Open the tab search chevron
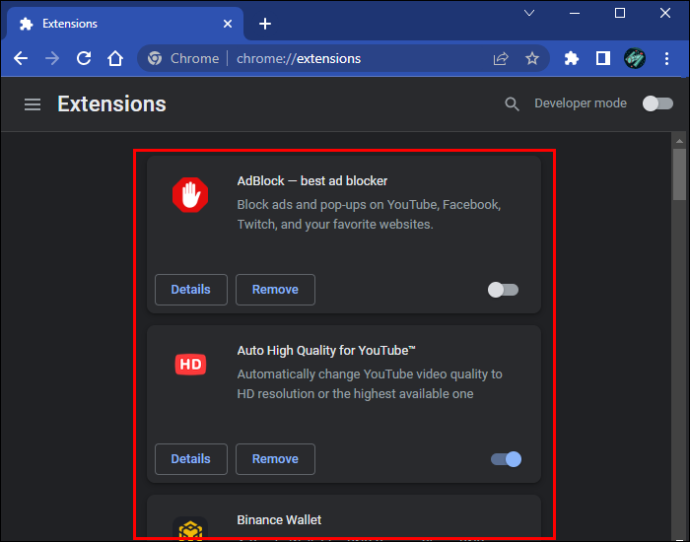Image resolution: width=690 pixels, height=542 pixels. click(529, 13)
